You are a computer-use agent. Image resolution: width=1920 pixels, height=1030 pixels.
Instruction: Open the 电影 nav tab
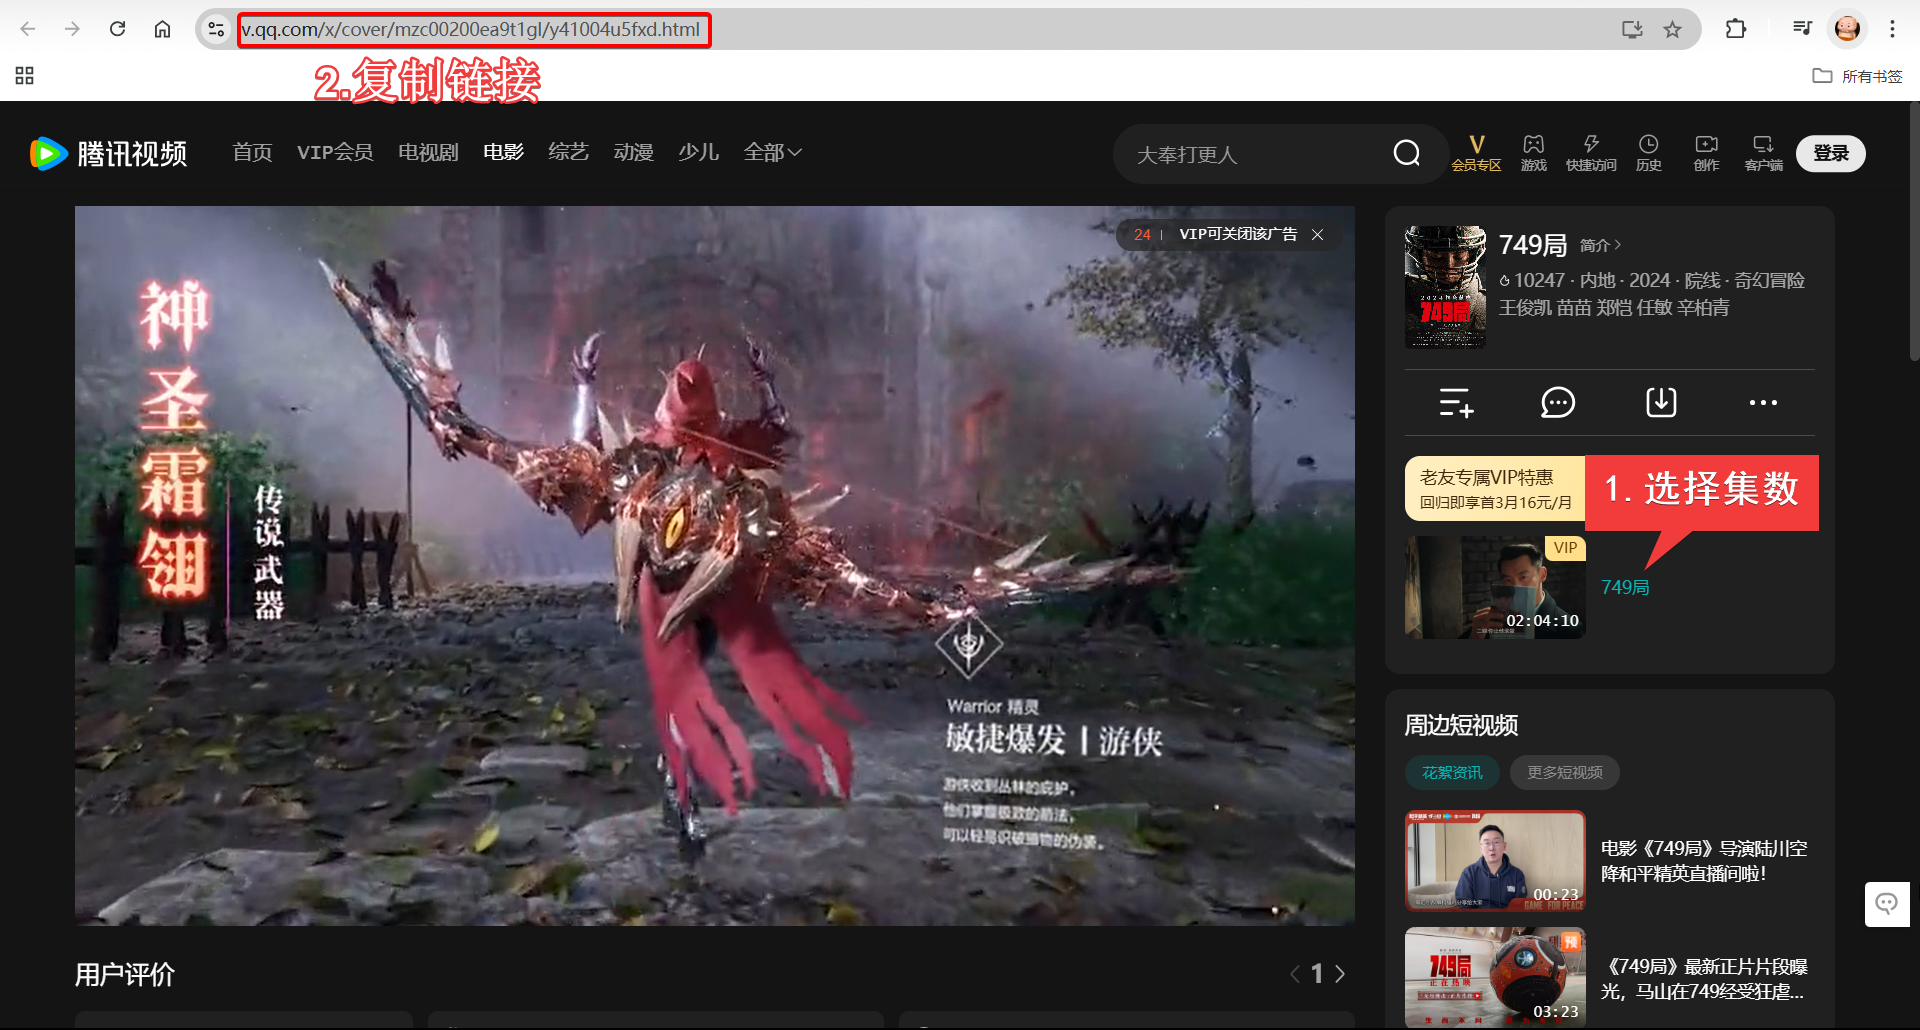(503, 152)
